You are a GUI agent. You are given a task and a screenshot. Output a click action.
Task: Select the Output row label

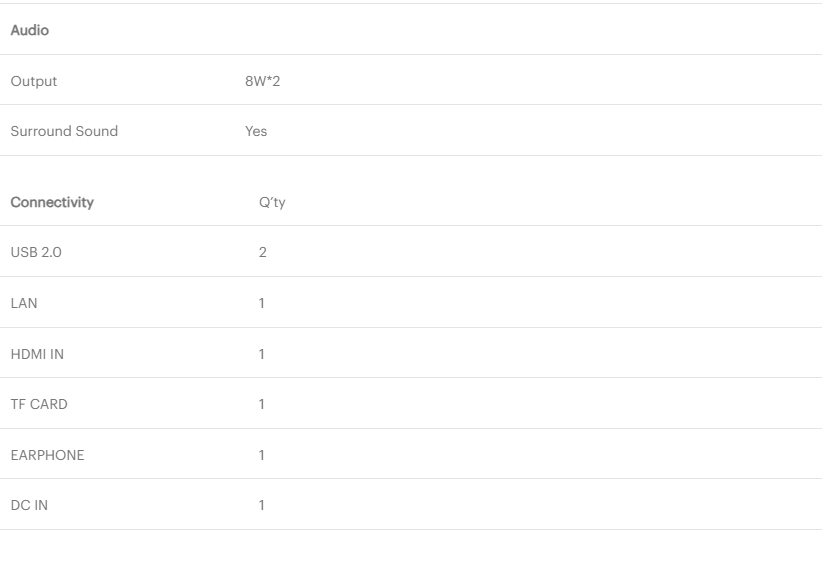[x=33, y=81]
